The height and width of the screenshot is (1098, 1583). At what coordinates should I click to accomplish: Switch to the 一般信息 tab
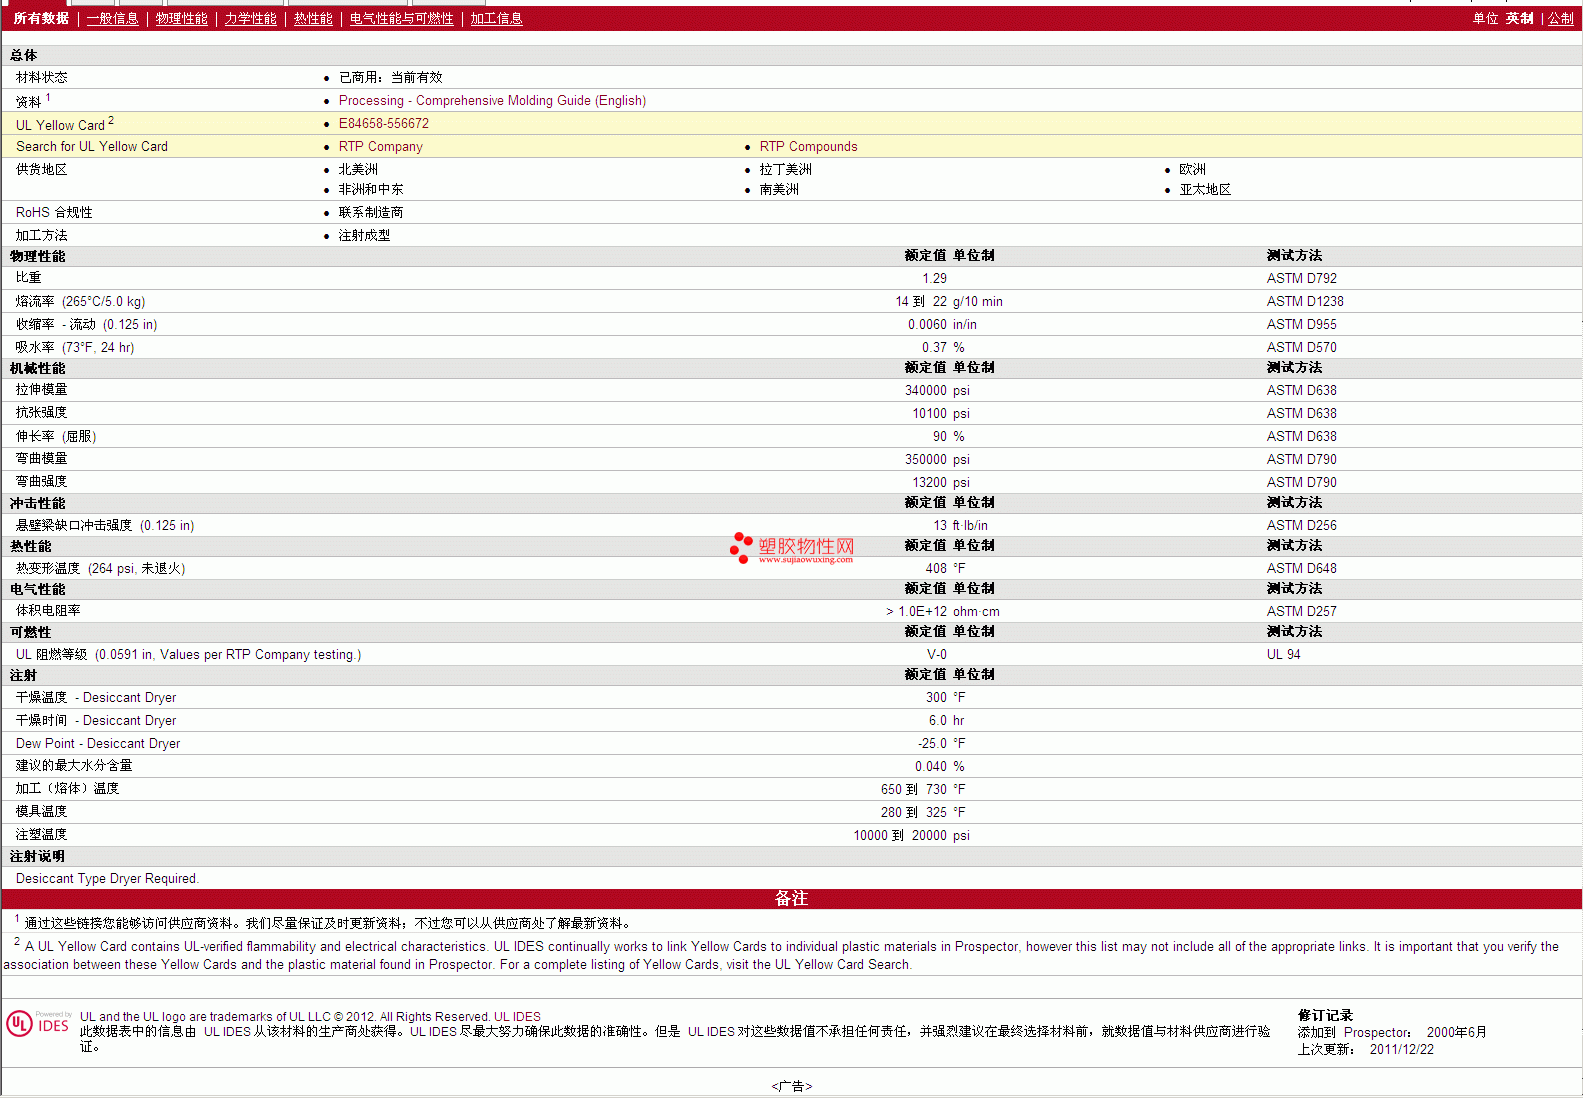(x=112, y=18)
